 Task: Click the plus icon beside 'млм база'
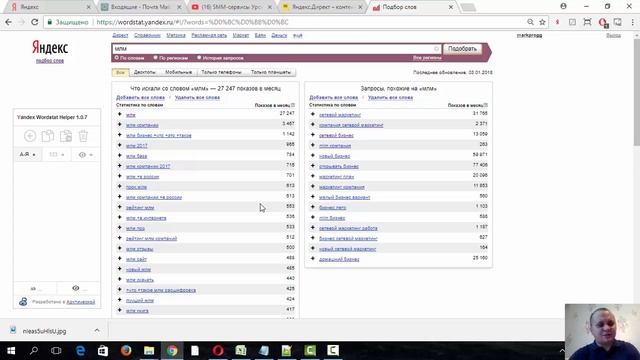click(120, 156)
